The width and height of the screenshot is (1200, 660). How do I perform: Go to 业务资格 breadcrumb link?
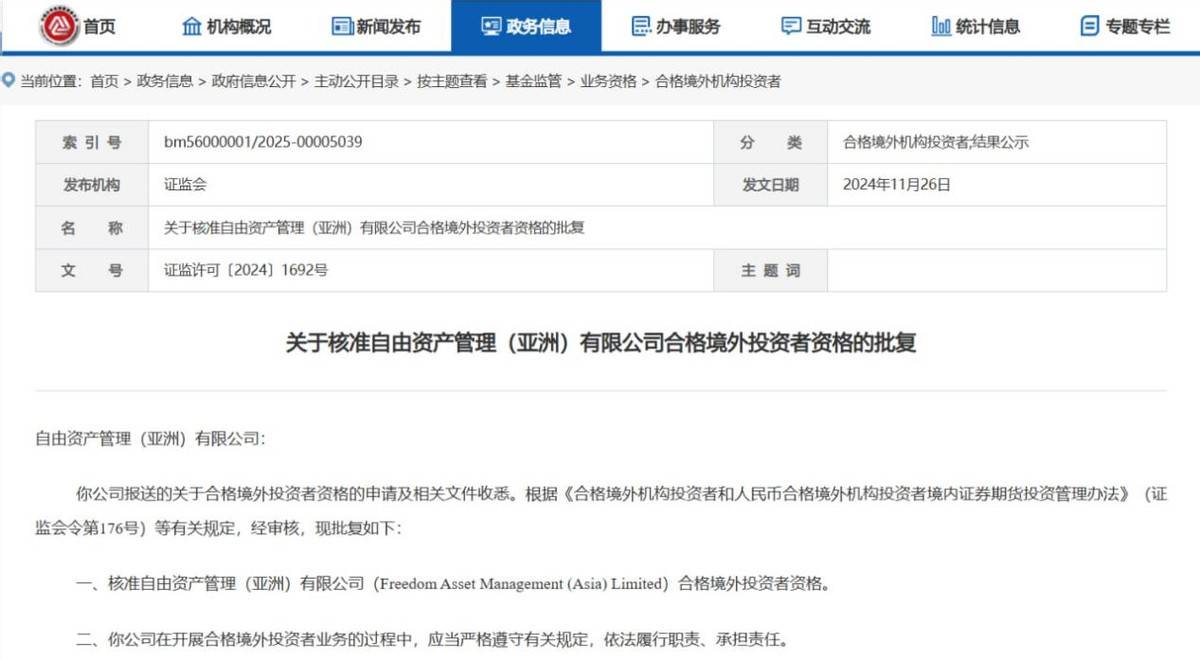click(608, 81)
